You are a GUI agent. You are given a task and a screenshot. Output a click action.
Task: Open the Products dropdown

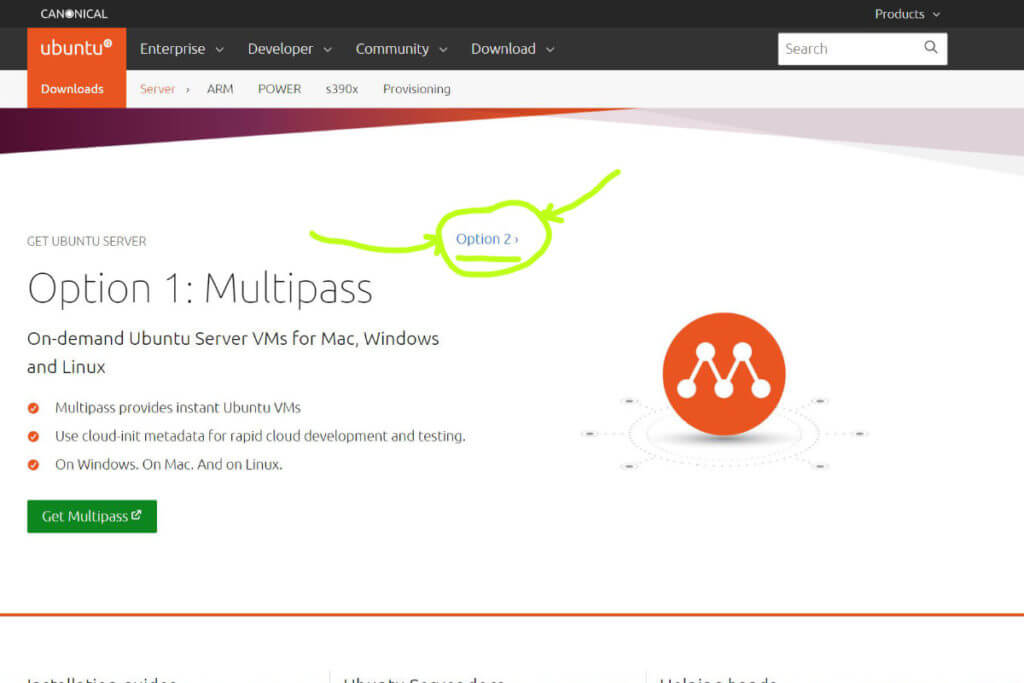pyautogui.click(x=907, y=14)
